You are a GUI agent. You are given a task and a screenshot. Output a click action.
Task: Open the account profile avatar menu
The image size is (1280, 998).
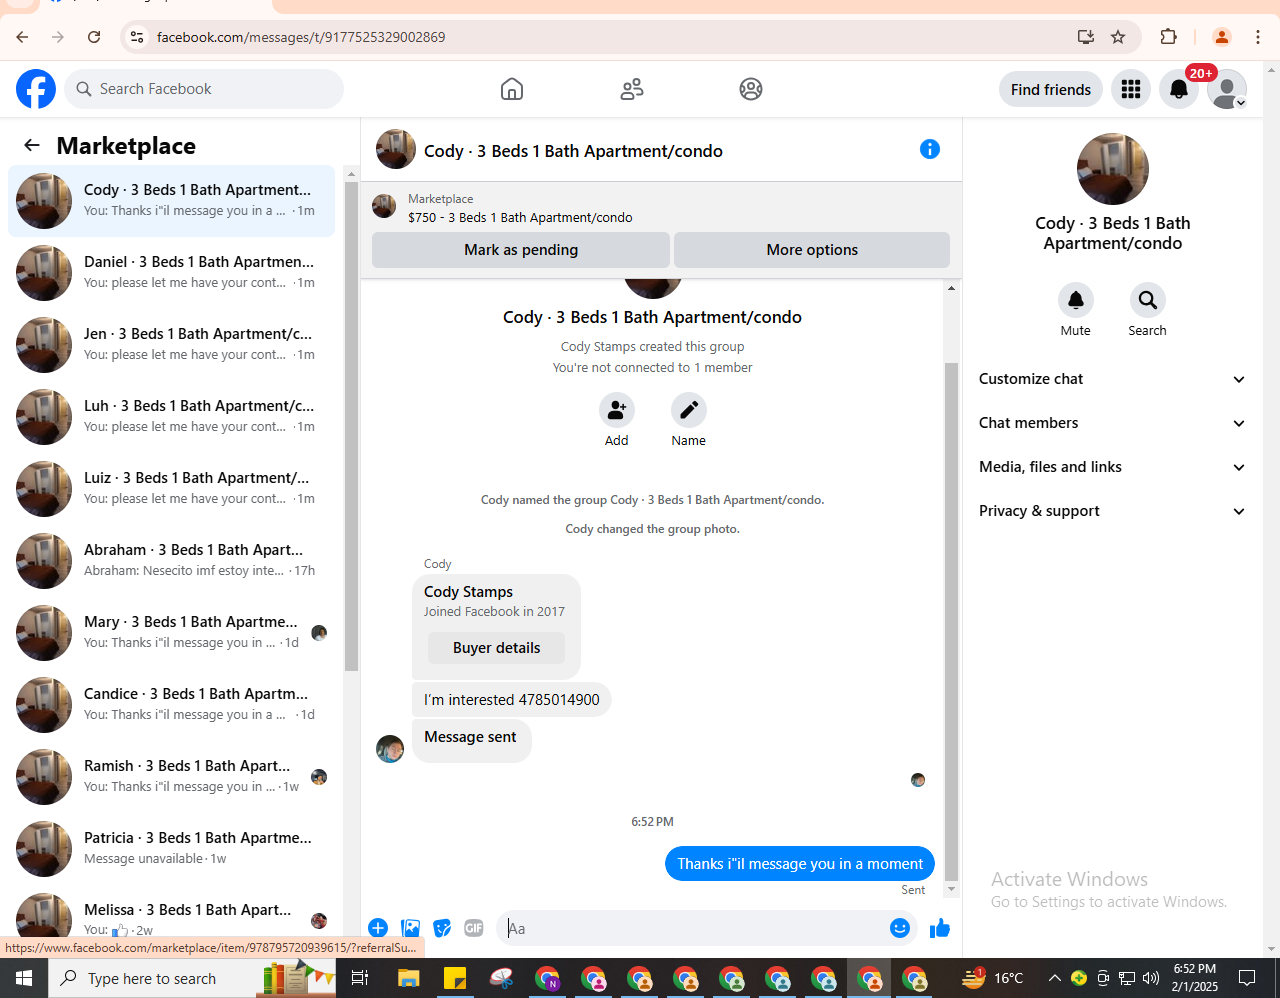(1227, 89)
